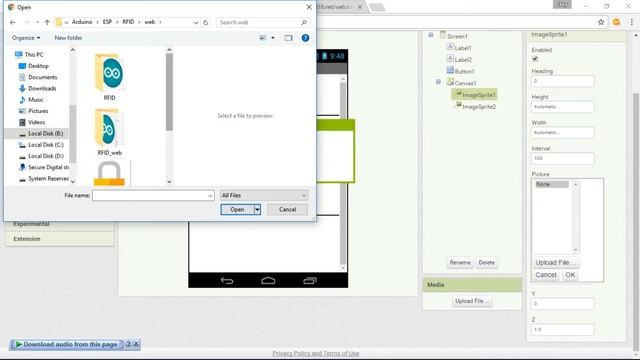Click Upload File in Picture property
Viewport: 640px width, 360px height.
556,262
